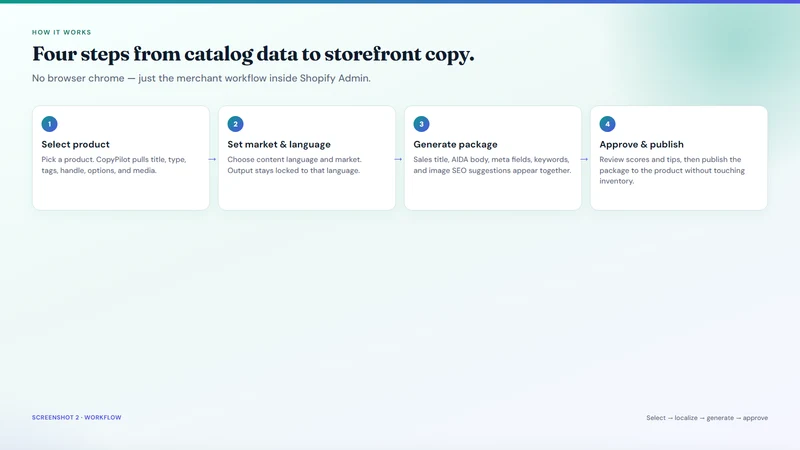800x450 pixels.
Task: Click the Generate package step card
Action: coord(493,158)
